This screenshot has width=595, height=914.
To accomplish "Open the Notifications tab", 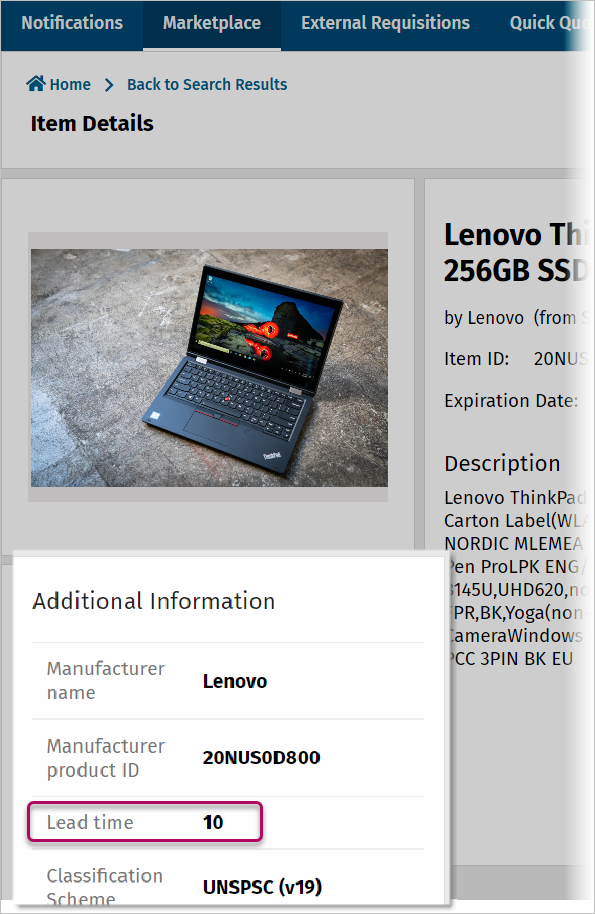I will [72, 23].
